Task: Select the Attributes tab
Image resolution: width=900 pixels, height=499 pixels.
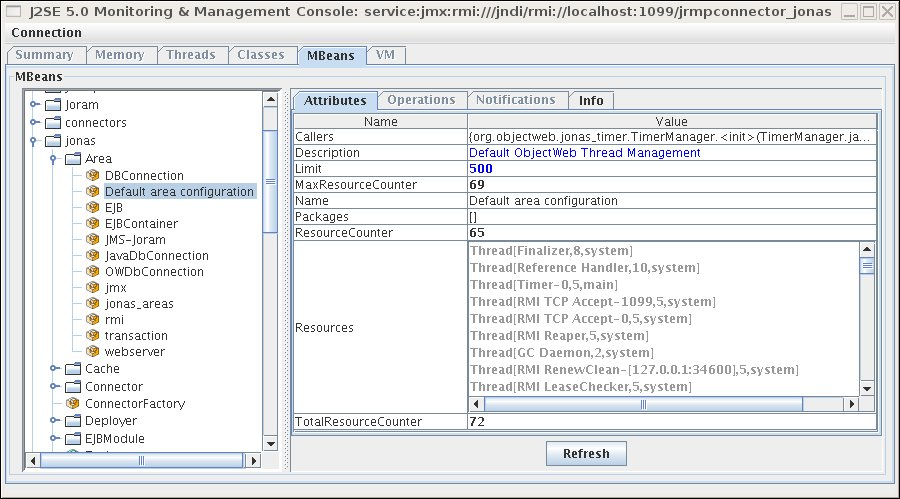Action: click(x=335, y=100)
